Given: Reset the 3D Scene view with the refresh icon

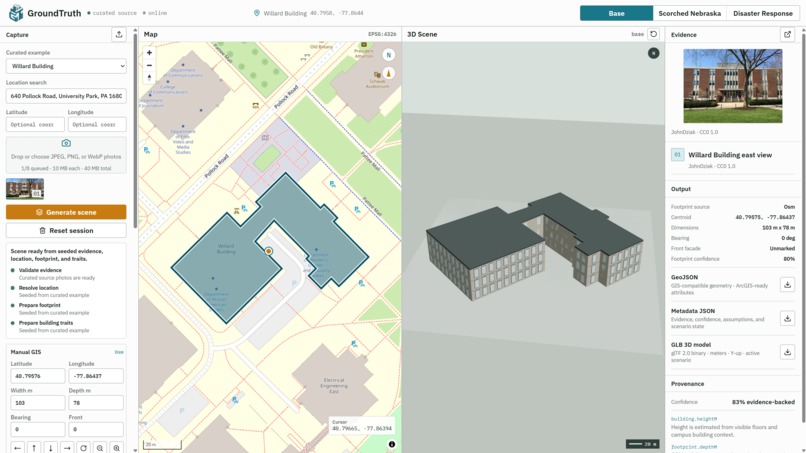Looking at the screenshot, I should 653,34.
